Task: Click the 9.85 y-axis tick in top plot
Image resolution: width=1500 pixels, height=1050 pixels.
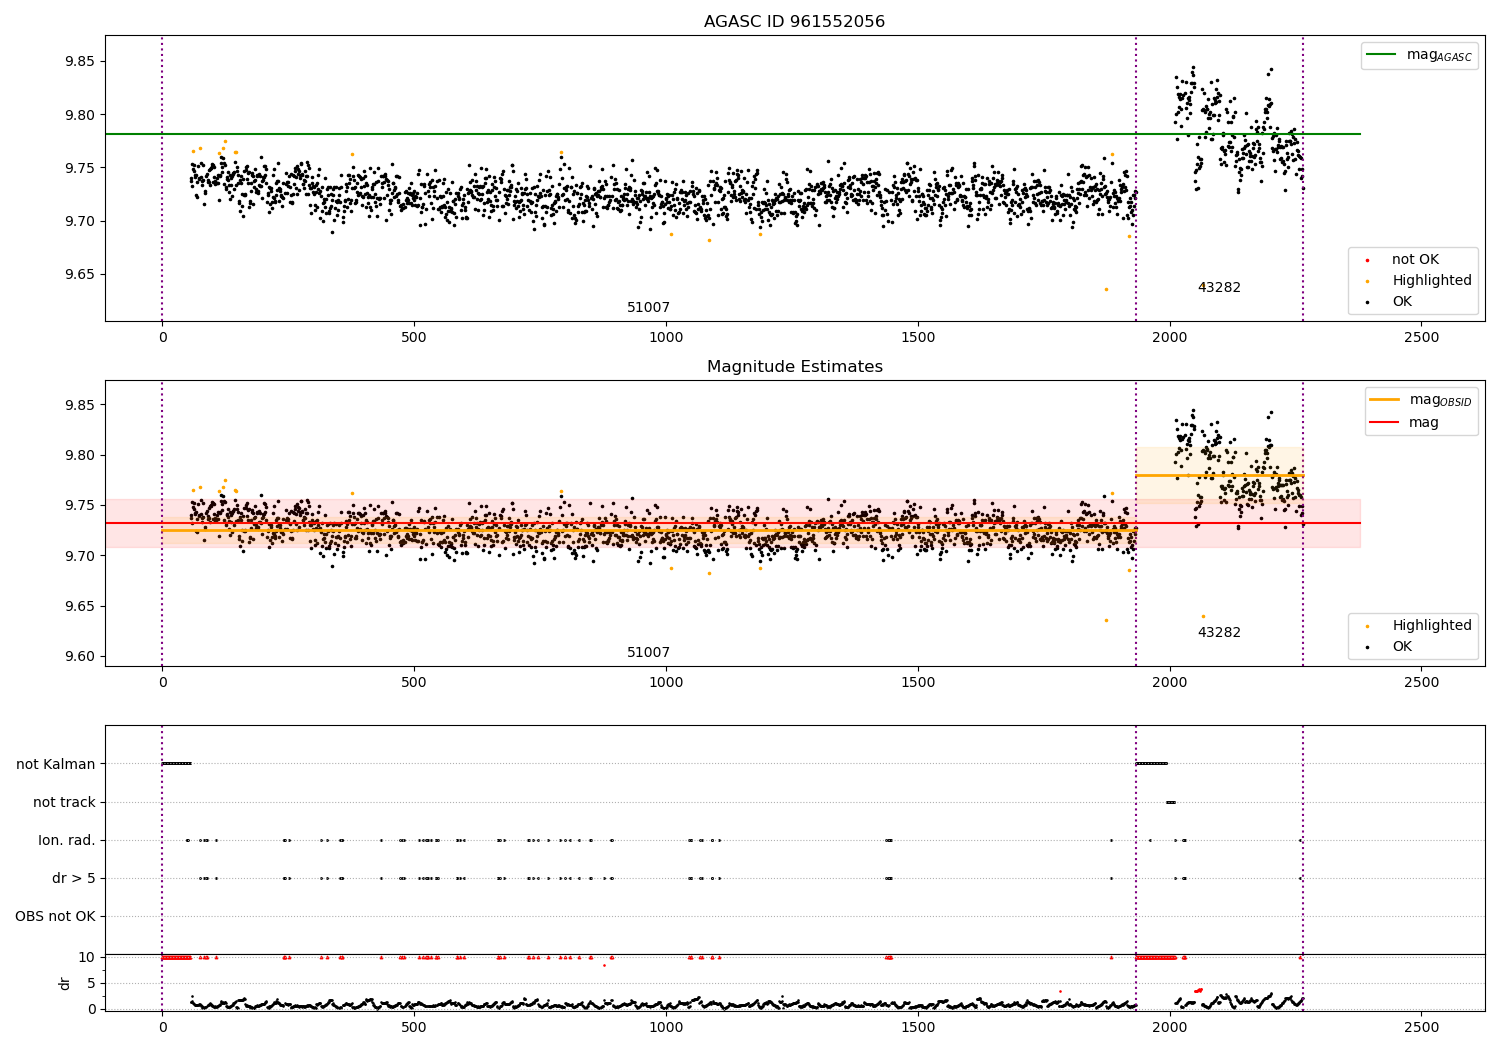Action: coord(78,62)
